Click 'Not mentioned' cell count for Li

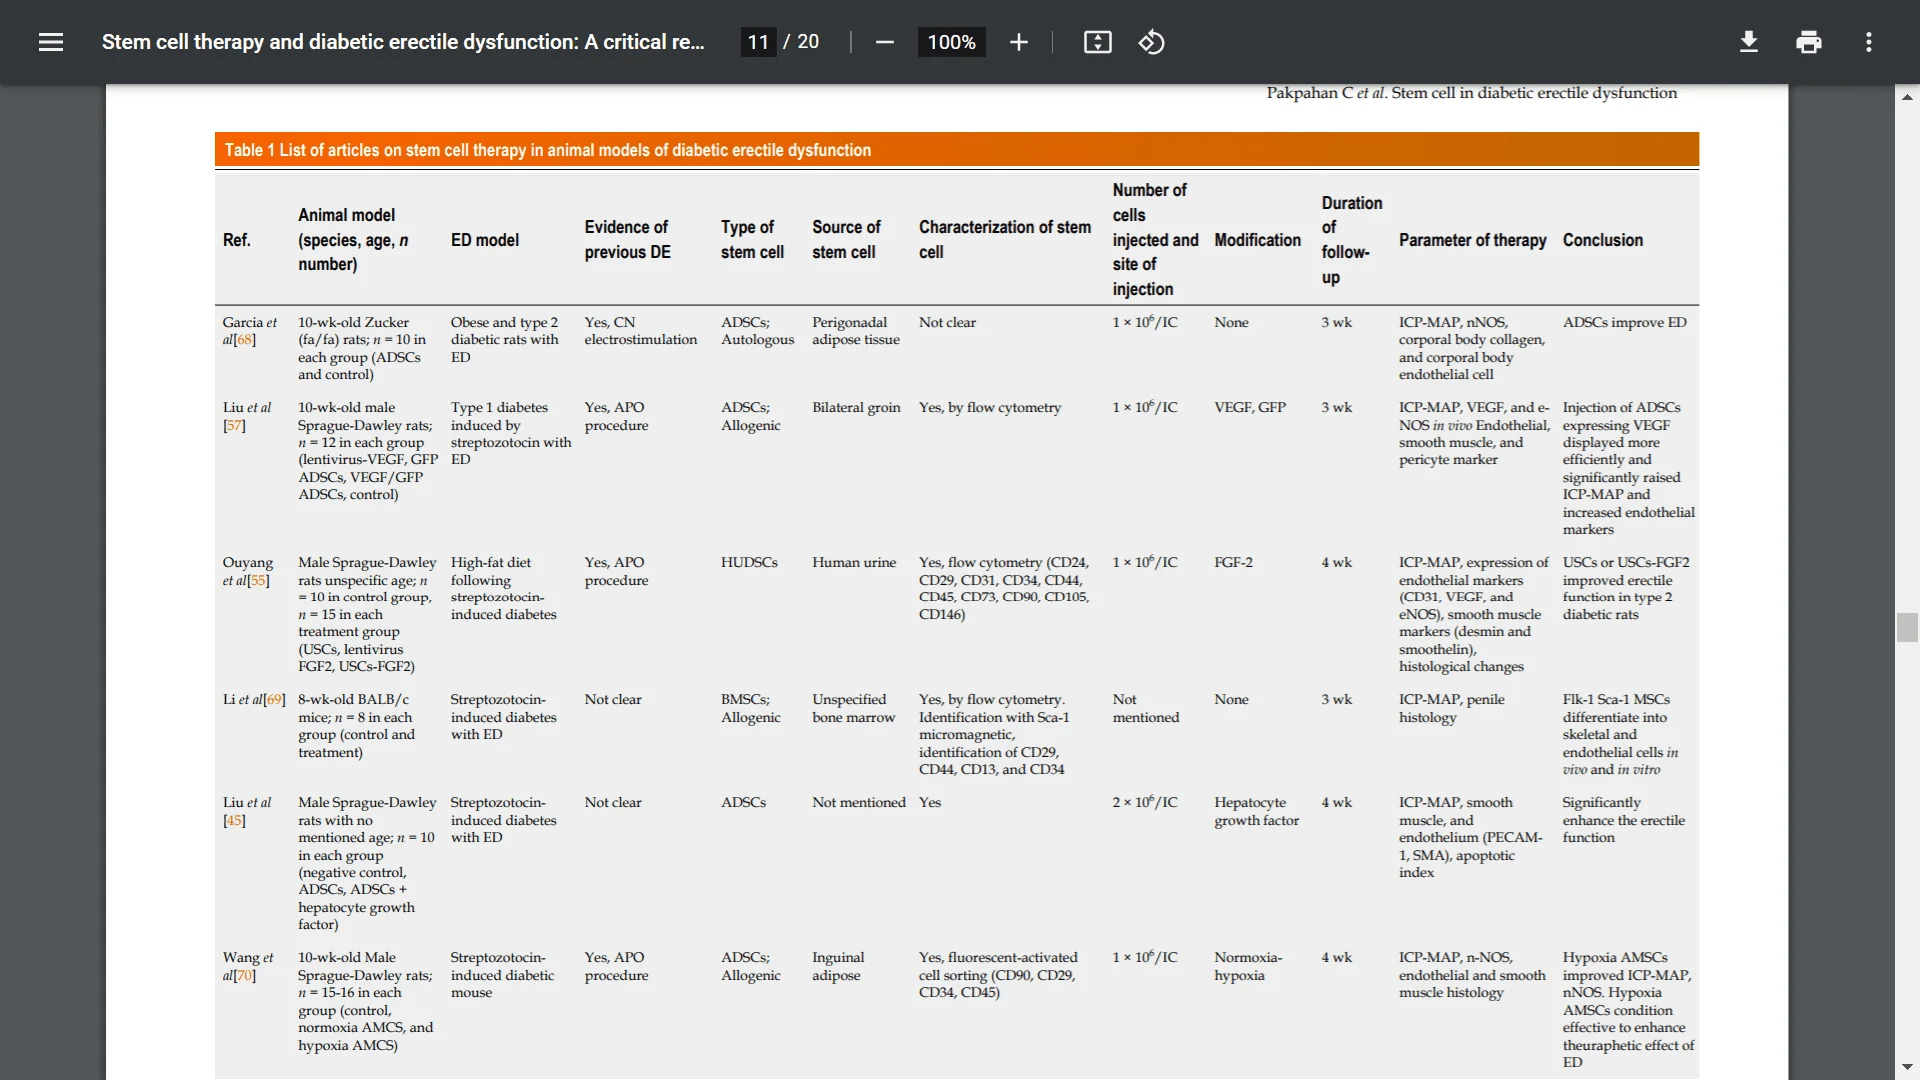(x=1146, y=709)
